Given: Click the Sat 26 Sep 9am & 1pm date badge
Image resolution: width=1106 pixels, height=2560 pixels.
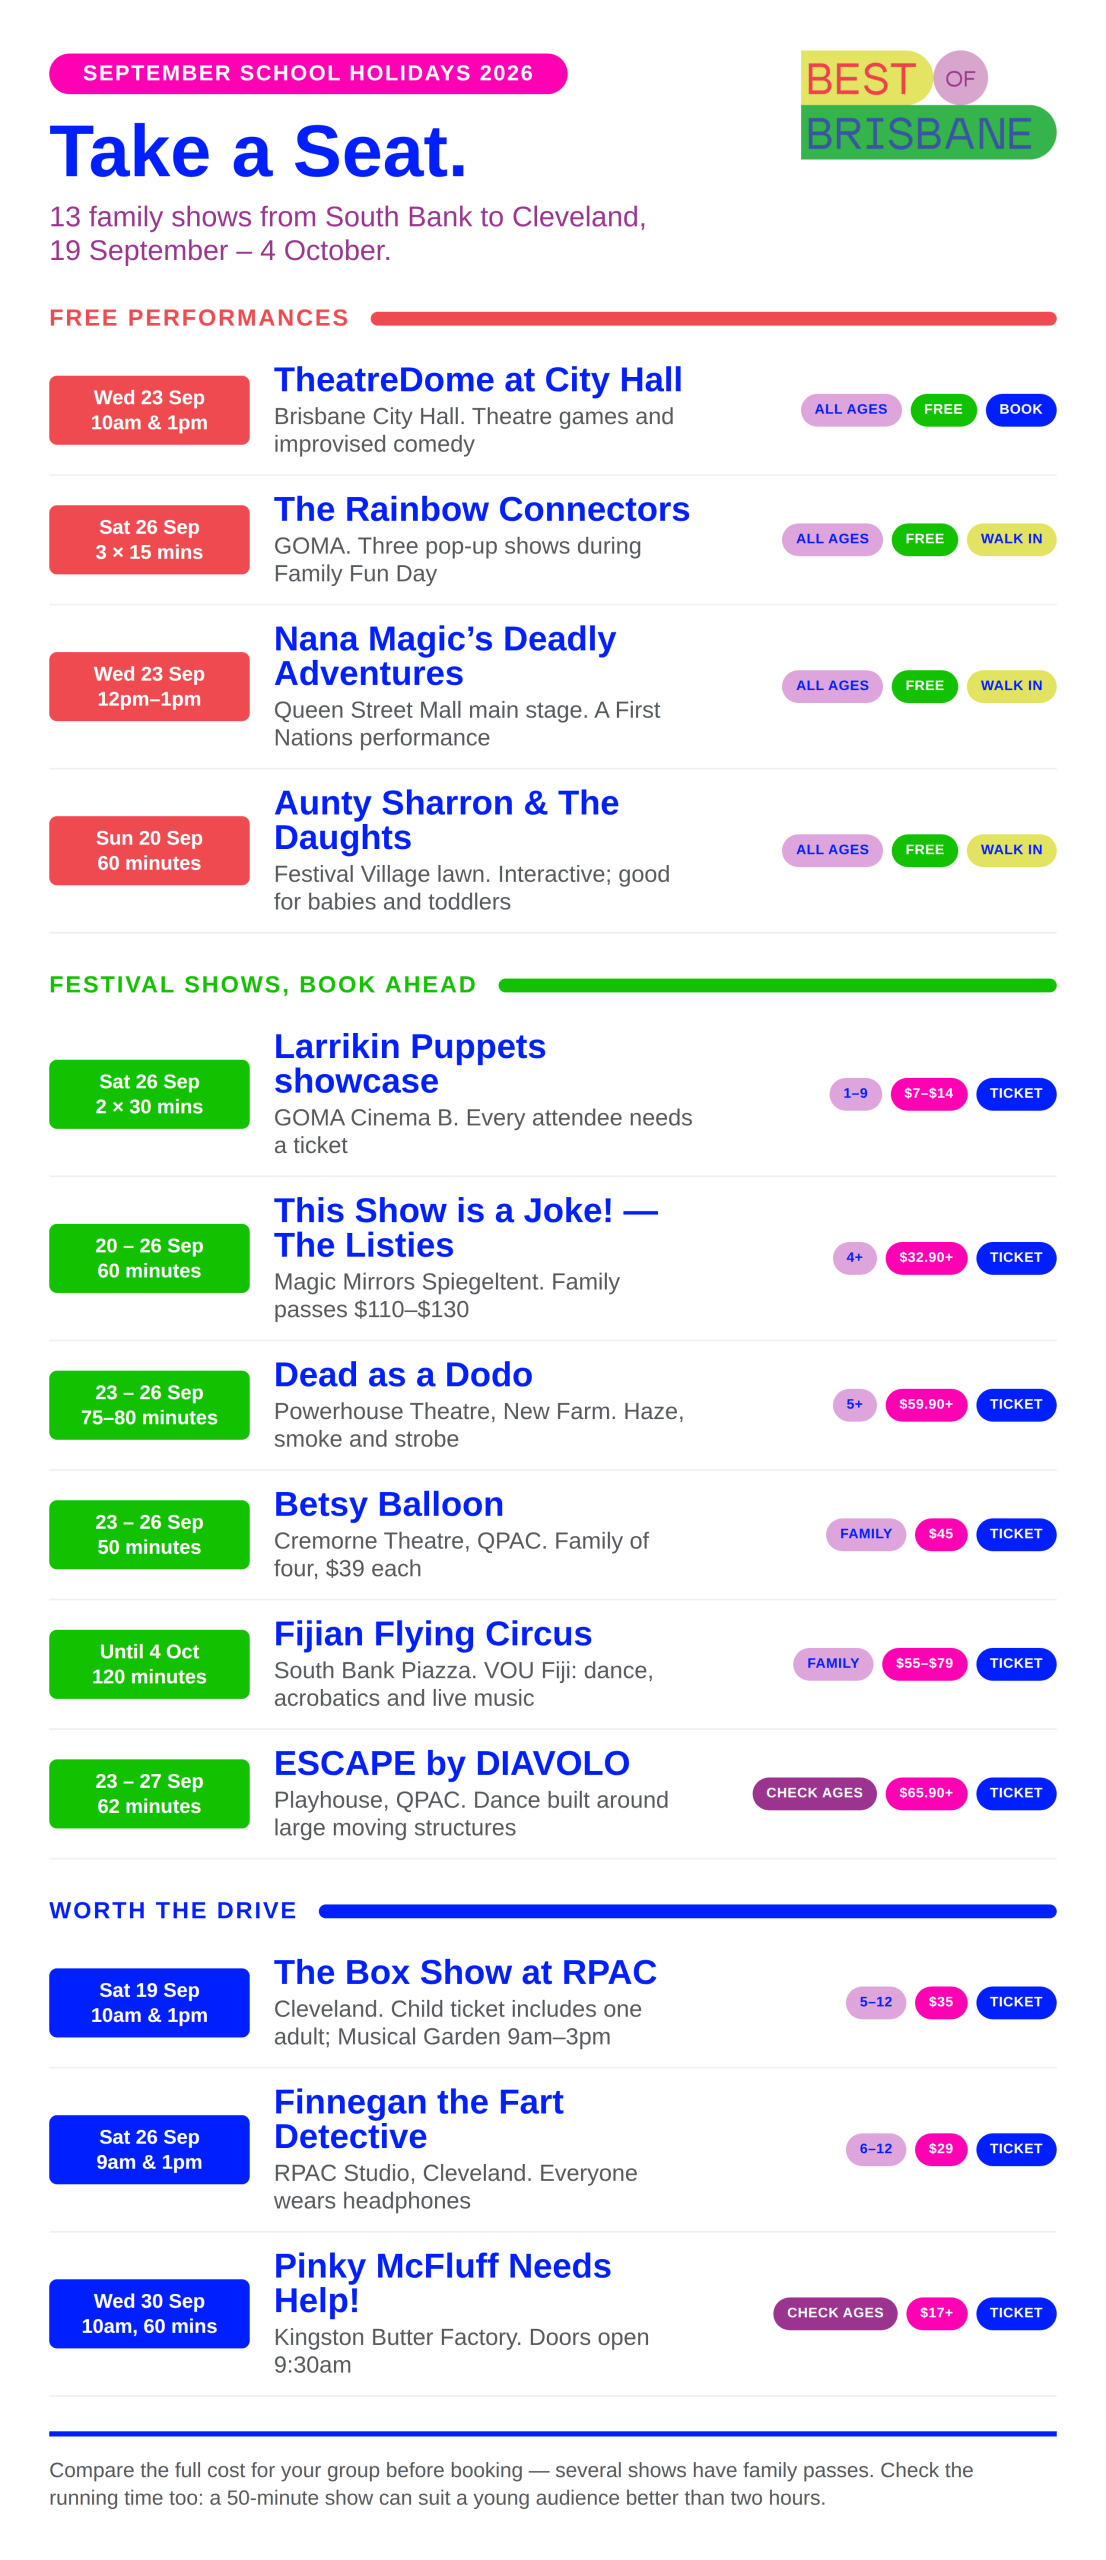Looking at the screenshot, I should [149, 2149].
